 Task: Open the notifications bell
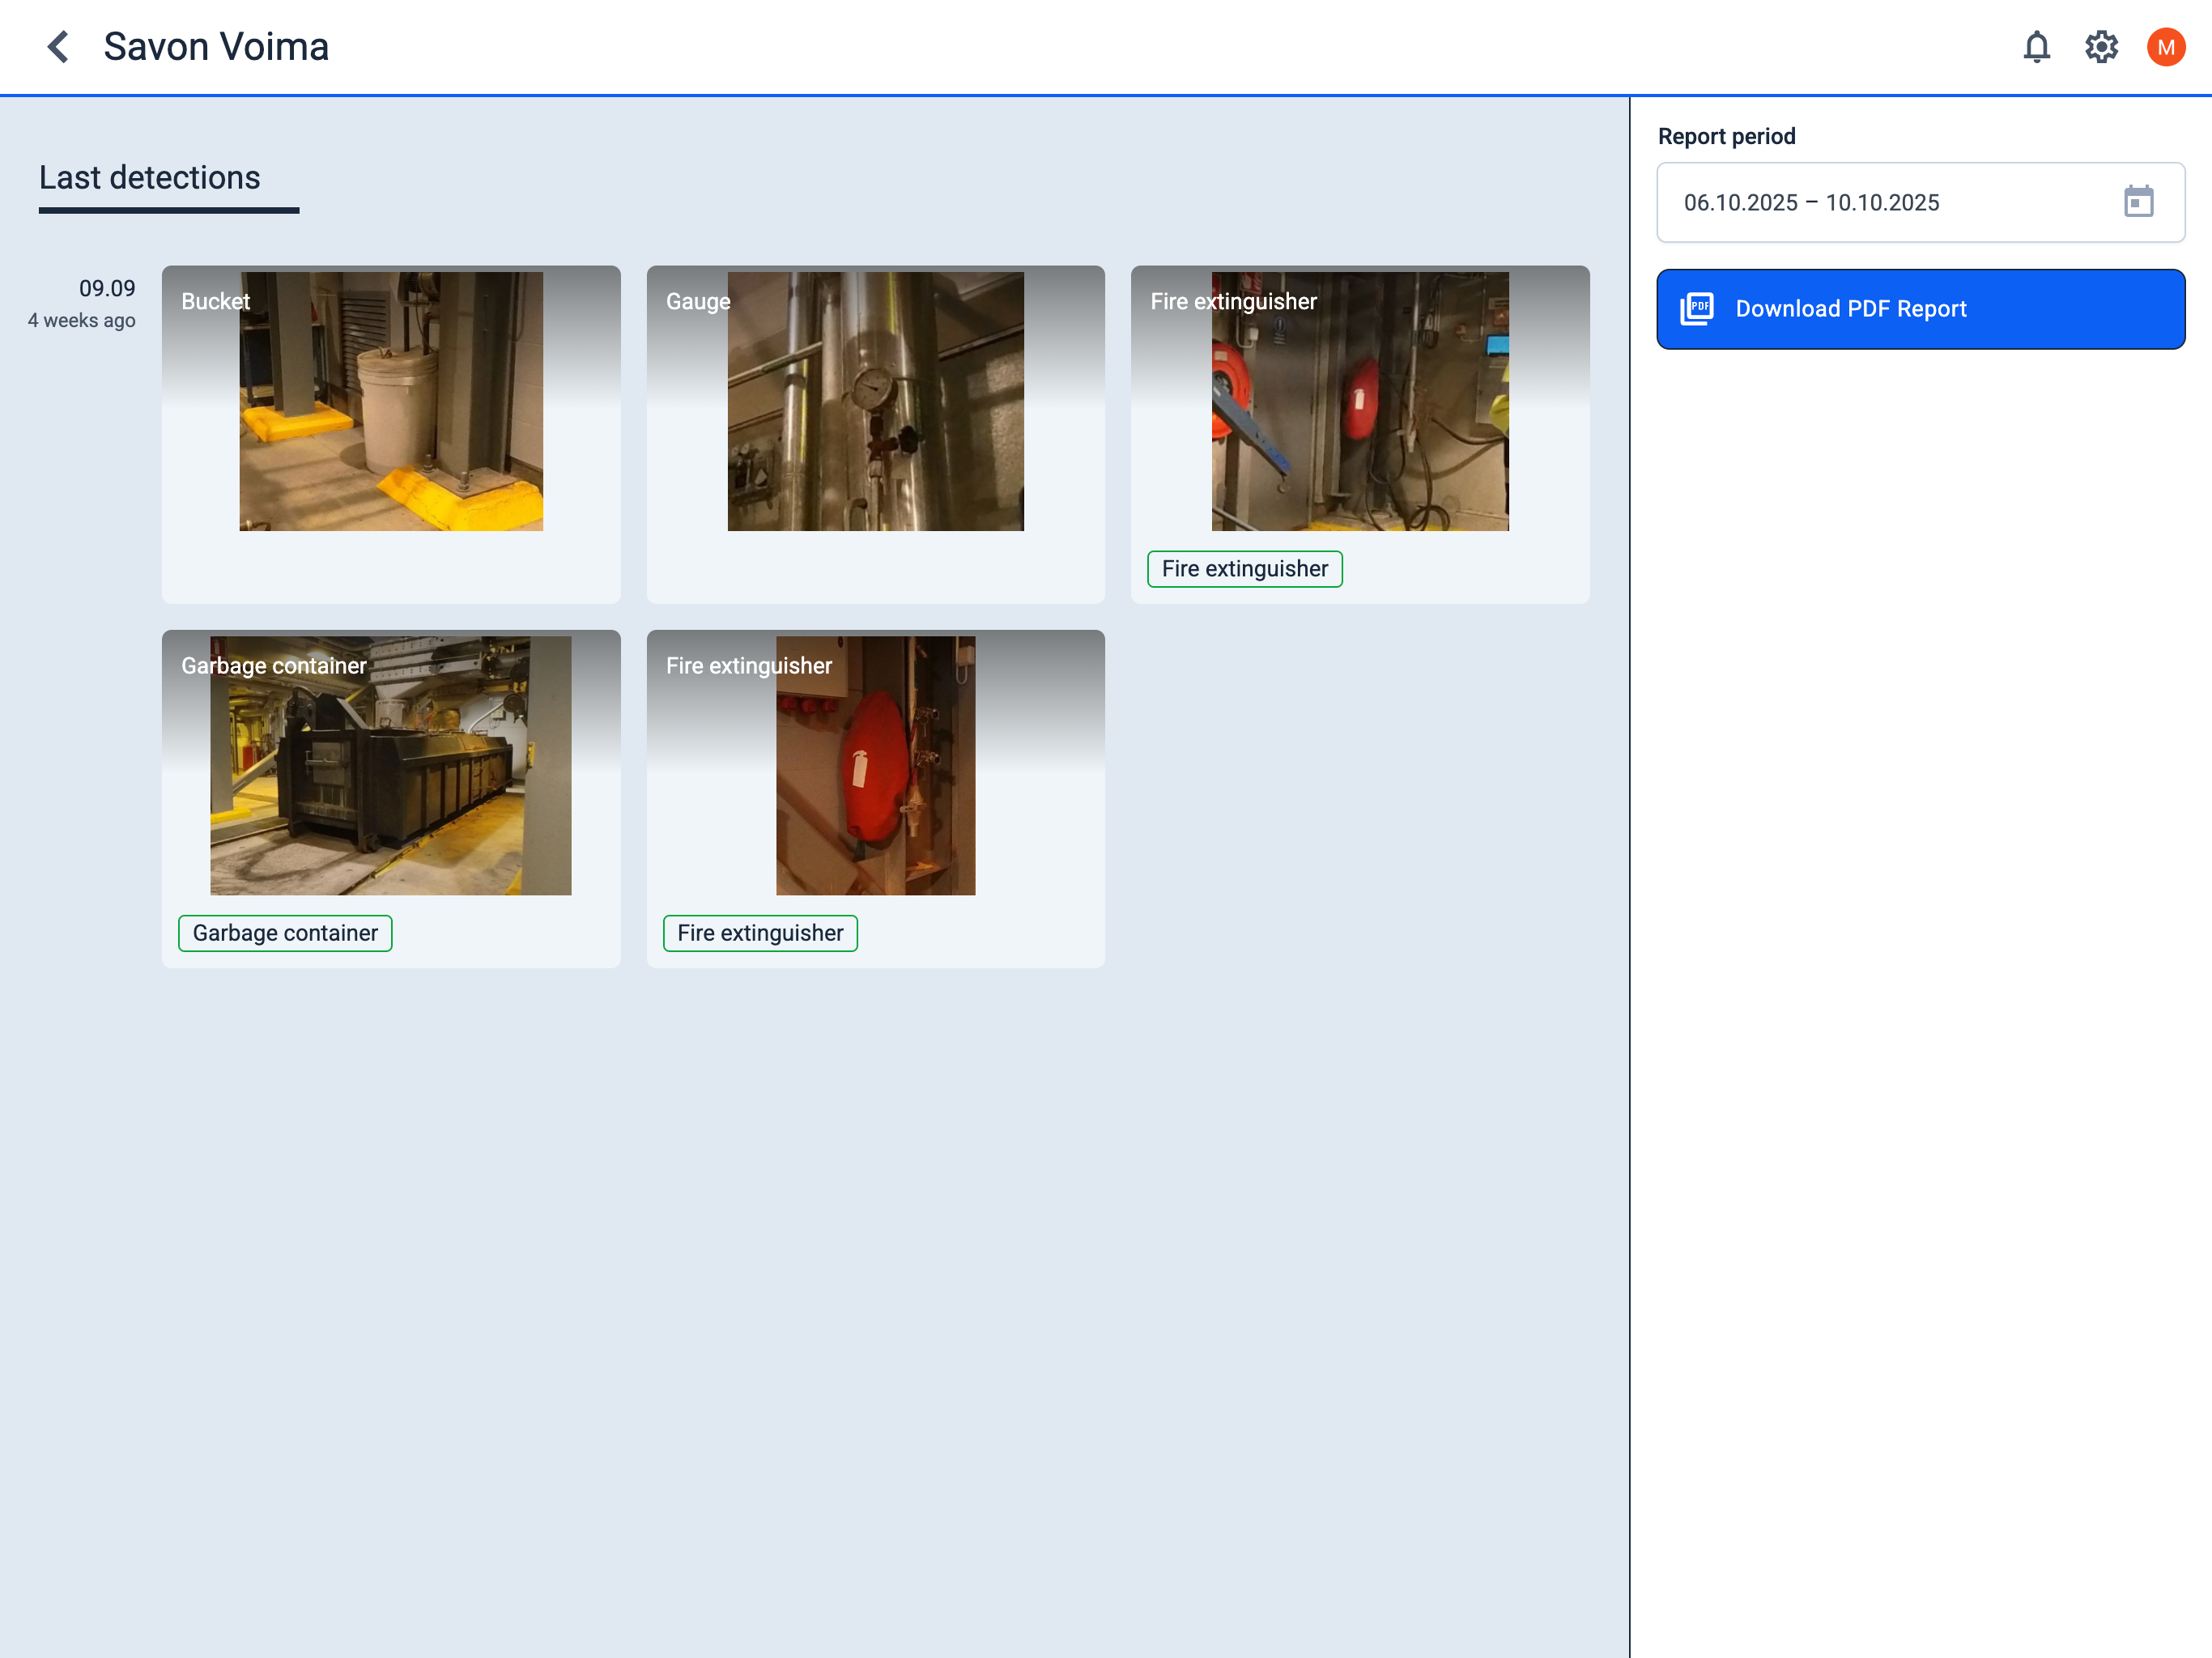2036,47
